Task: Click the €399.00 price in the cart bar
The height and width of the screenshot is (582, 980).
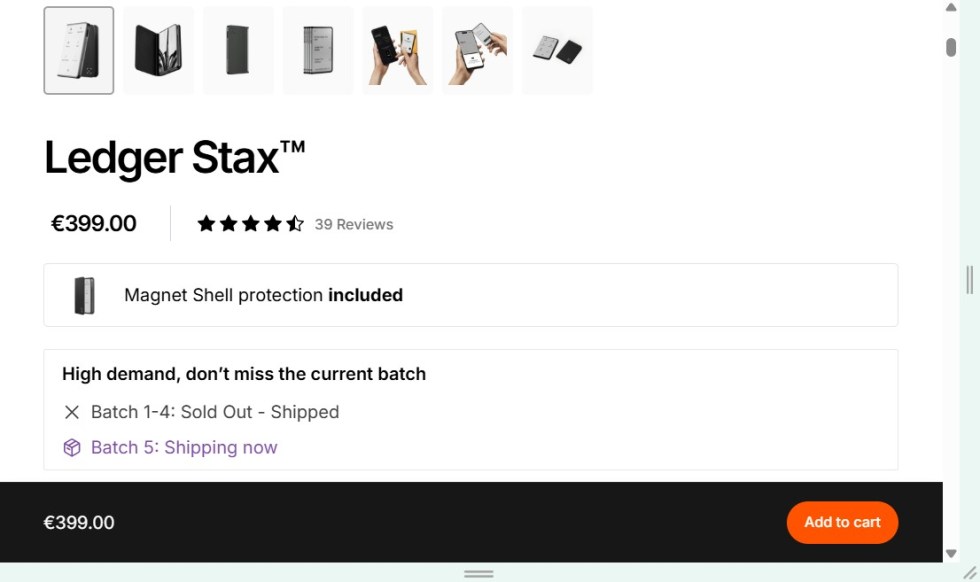Action: 79,522
